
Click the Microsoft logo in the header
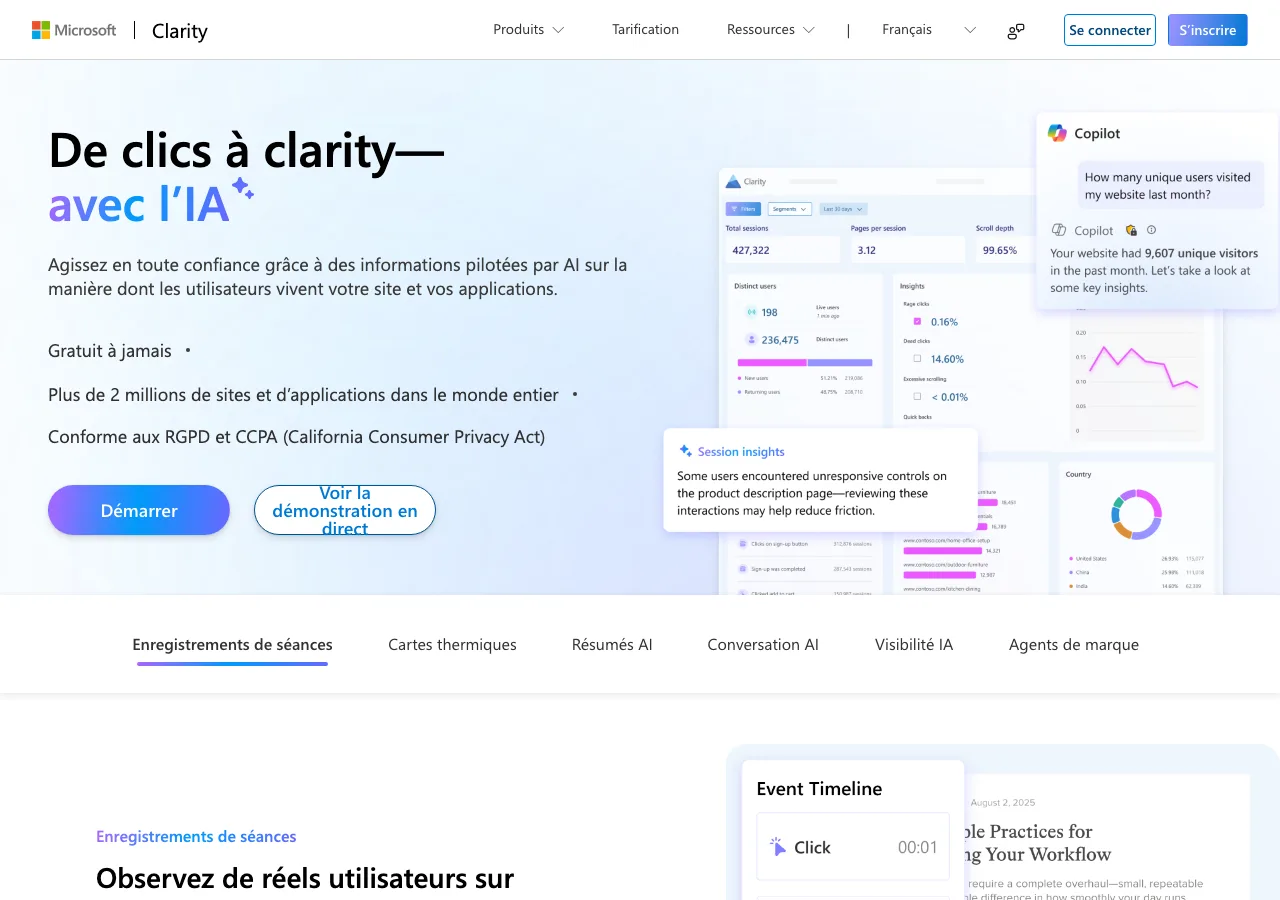pyautogui.click(x=74, y=30)
